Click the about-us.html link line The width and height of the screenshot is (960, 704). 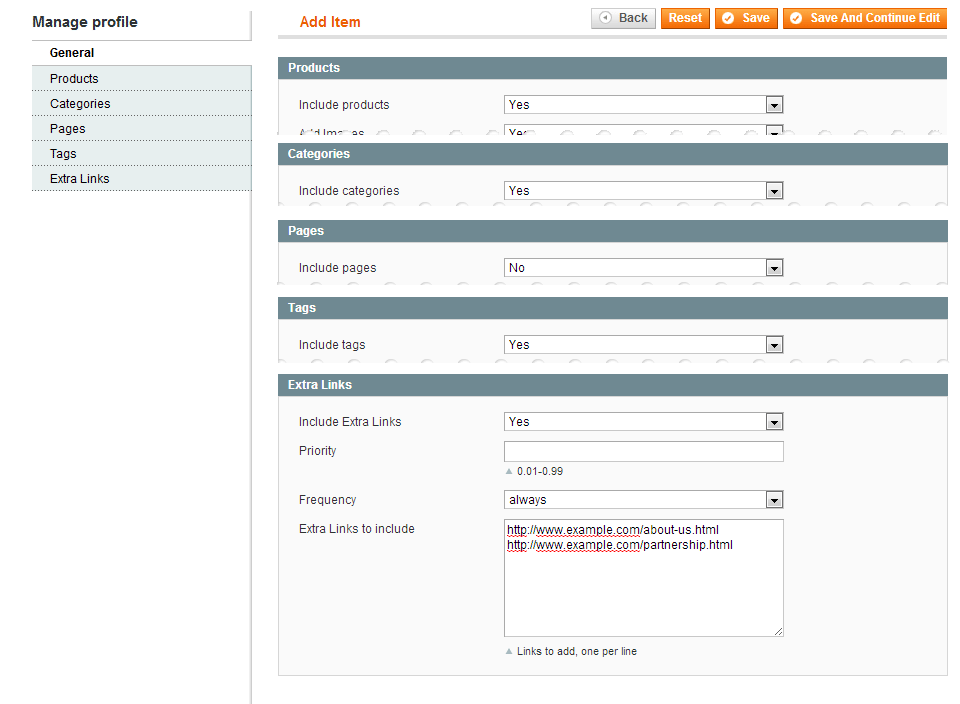(613, 530)
